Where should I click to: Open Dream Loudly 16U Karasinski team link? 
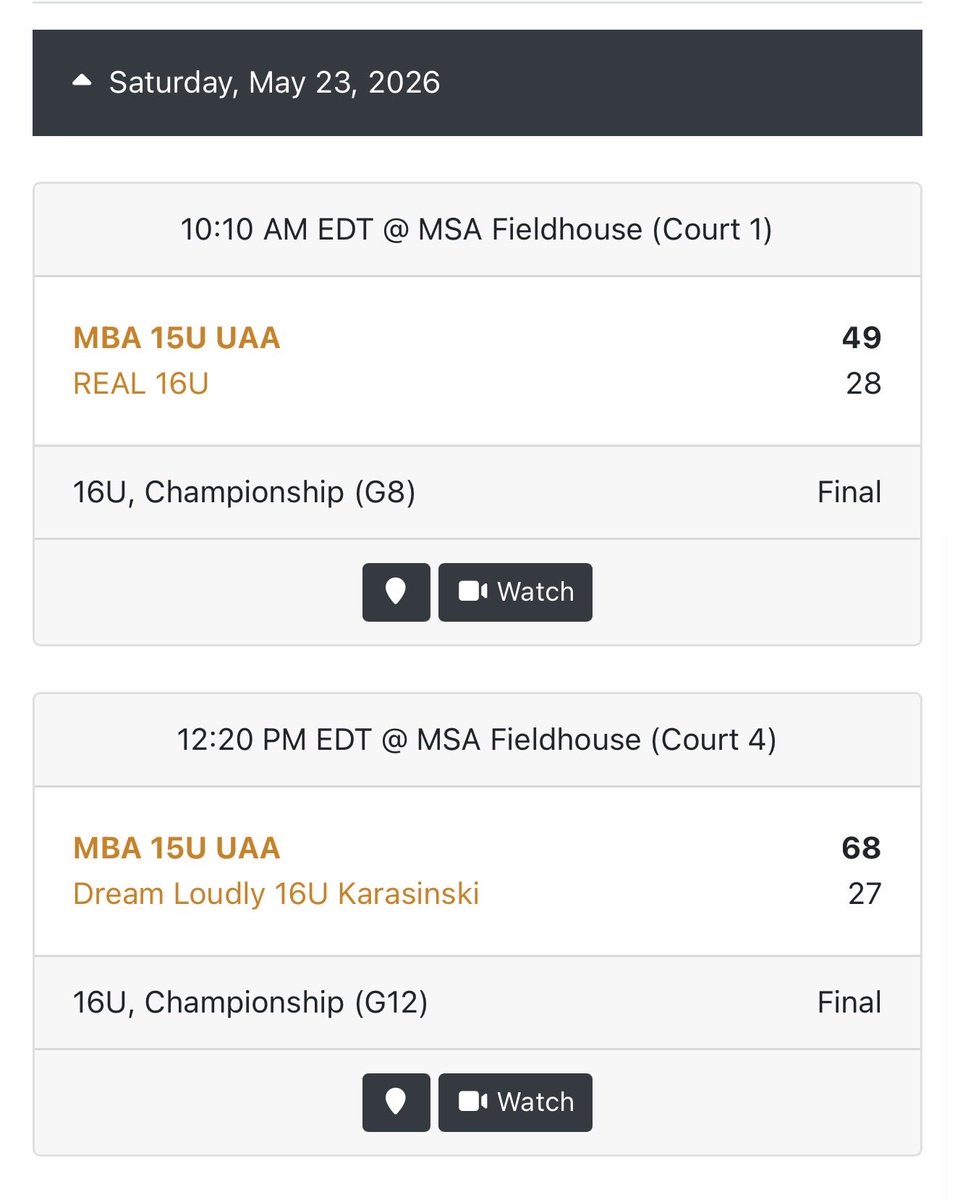pos(276,893)
